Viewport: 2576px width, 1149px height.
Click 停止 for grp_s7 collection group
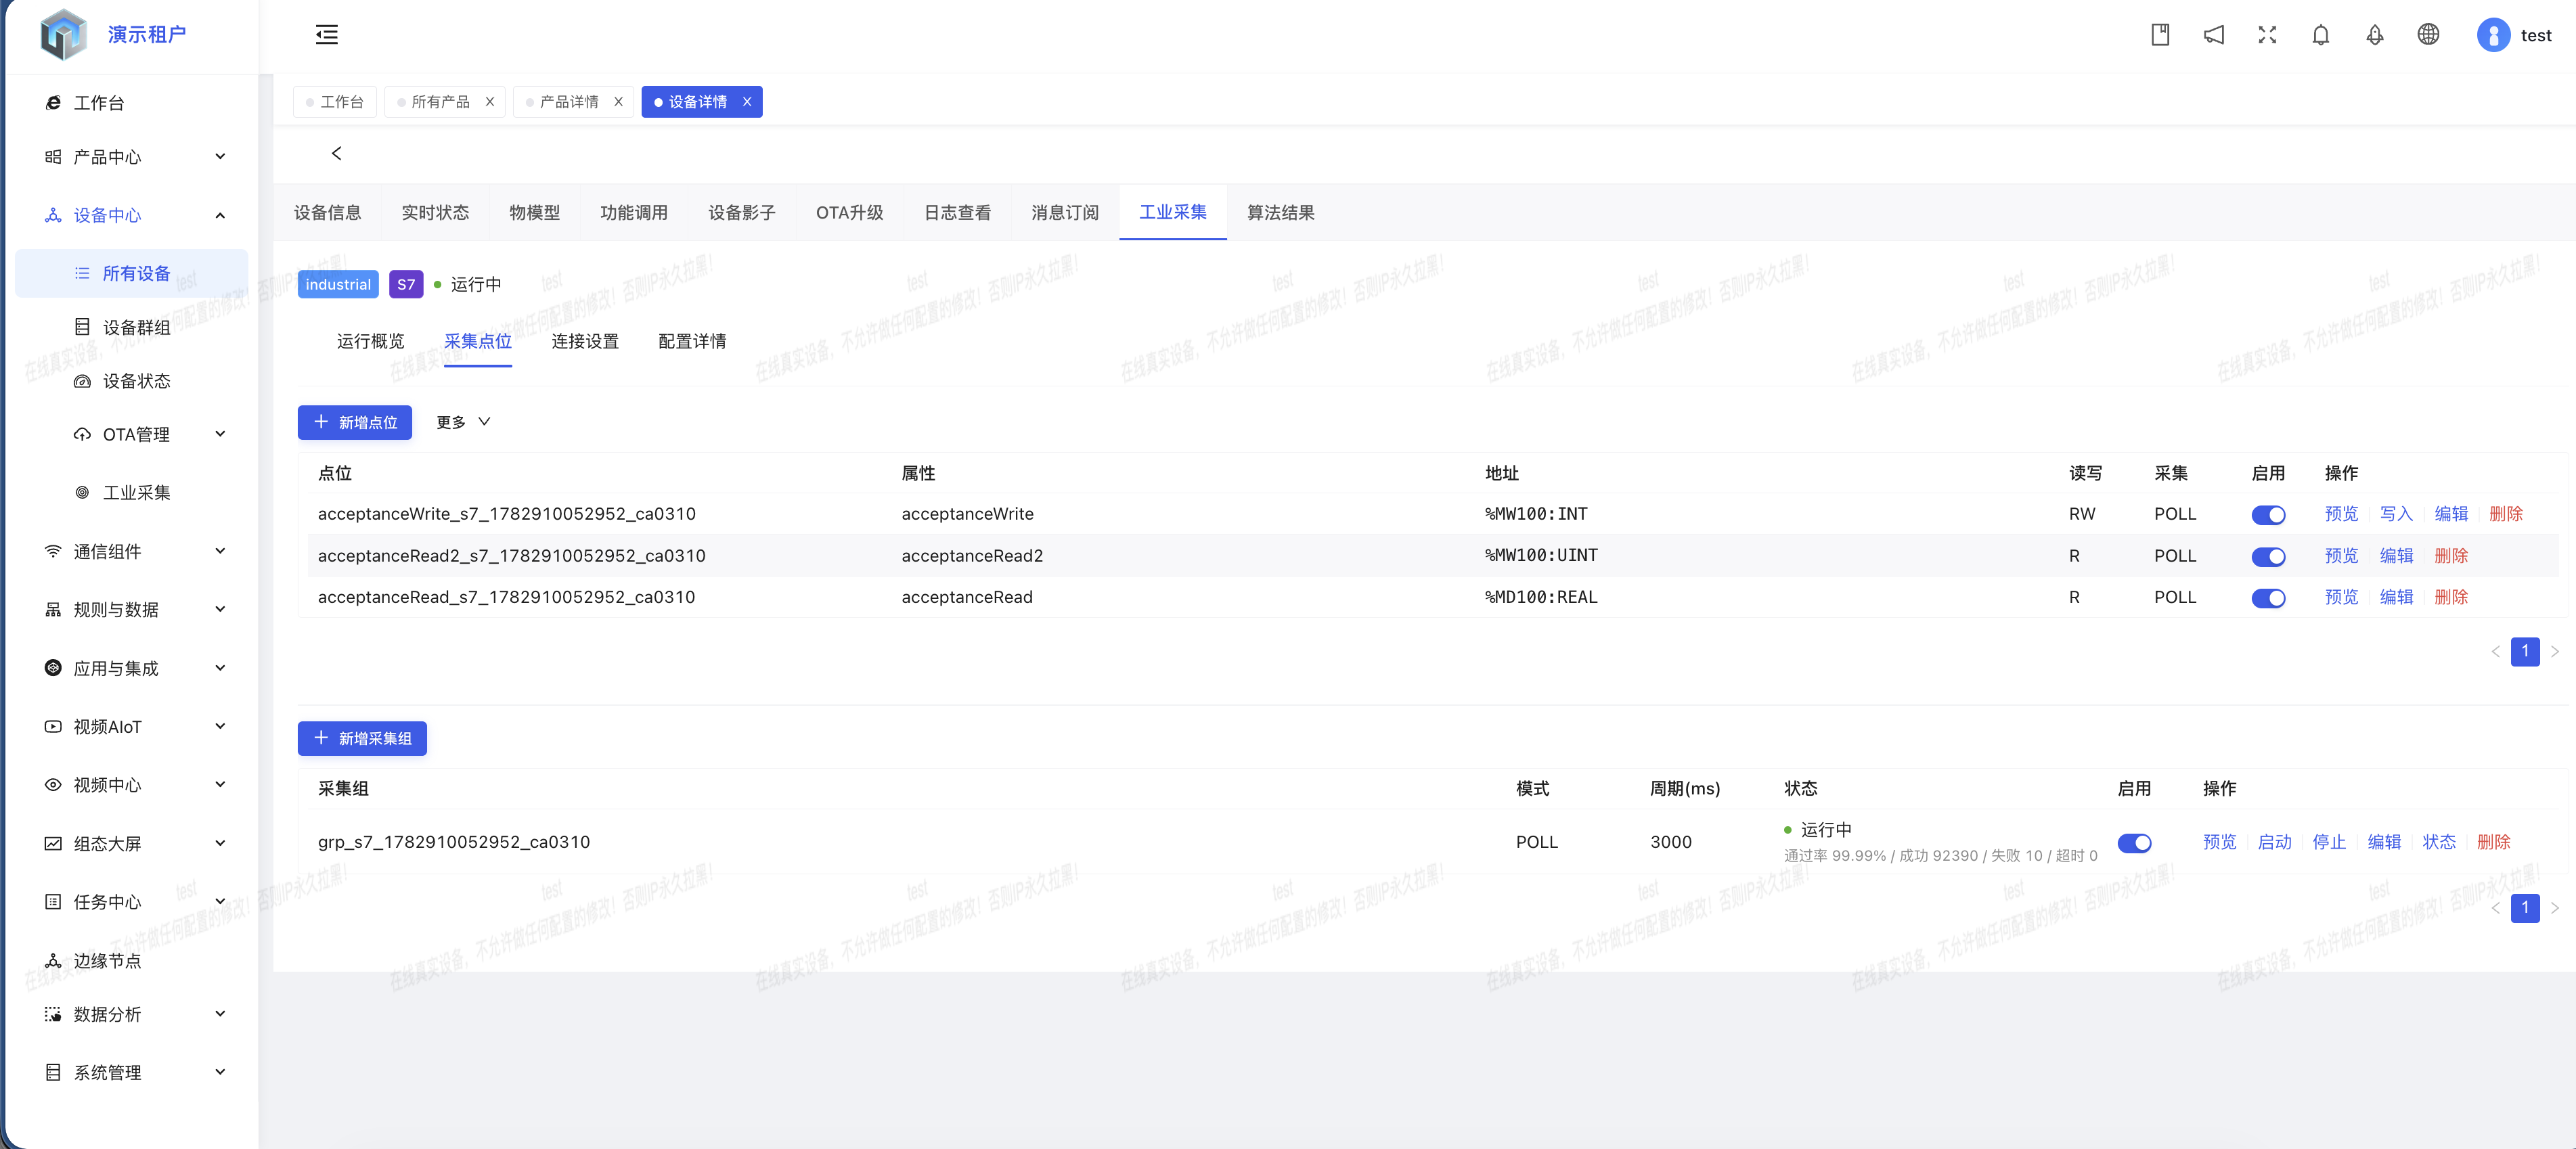pos(2329,842)
